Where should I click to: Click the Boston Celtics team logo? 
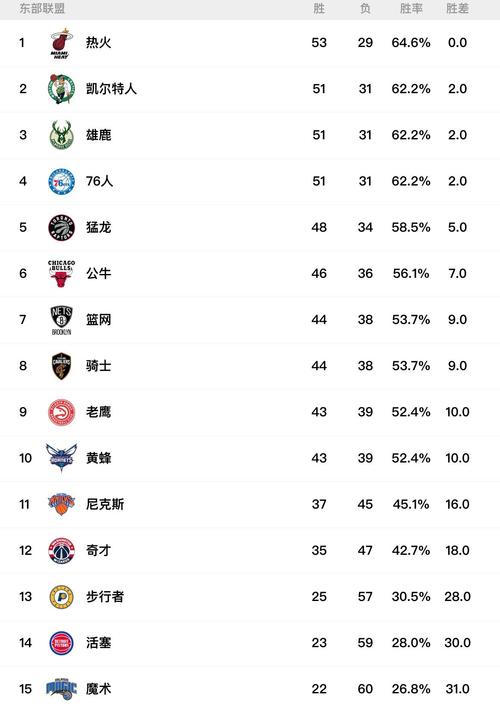point(61,89)
